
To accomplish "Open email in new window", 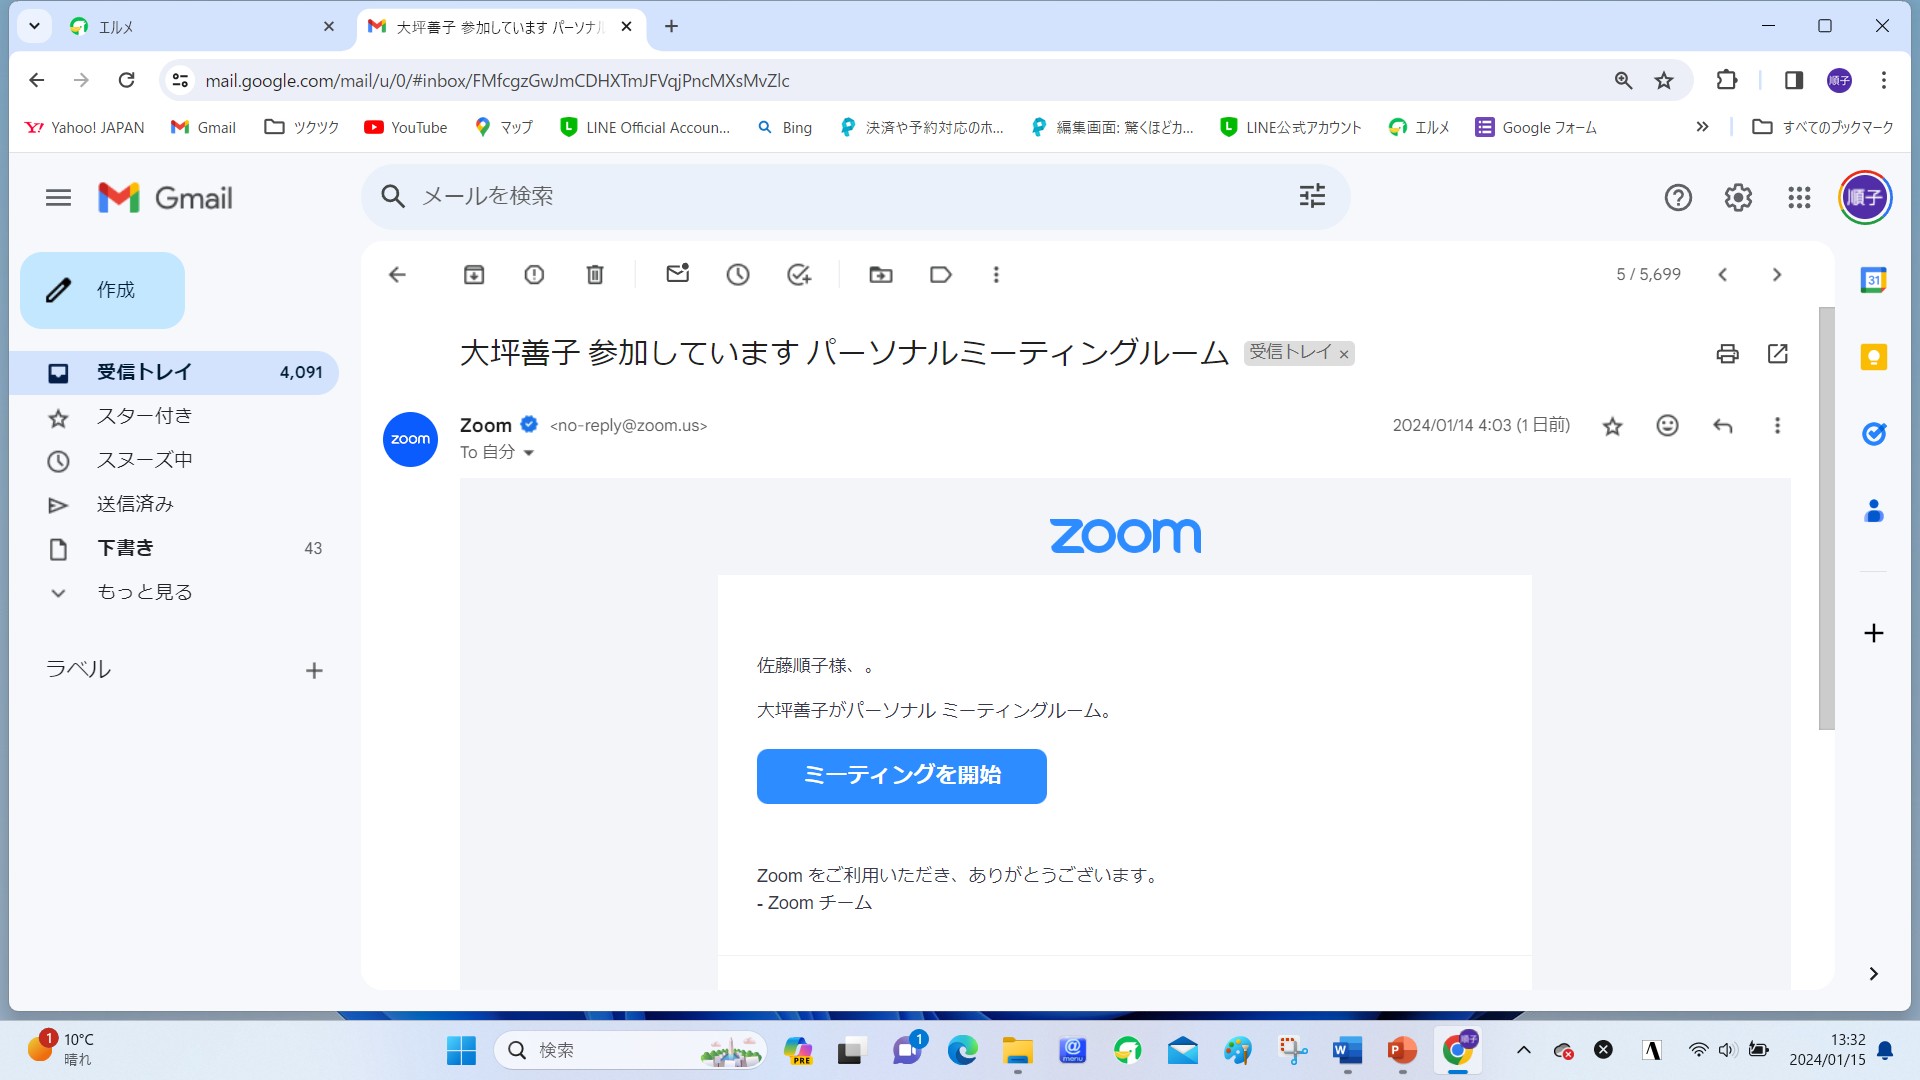I will [1778, 354].
